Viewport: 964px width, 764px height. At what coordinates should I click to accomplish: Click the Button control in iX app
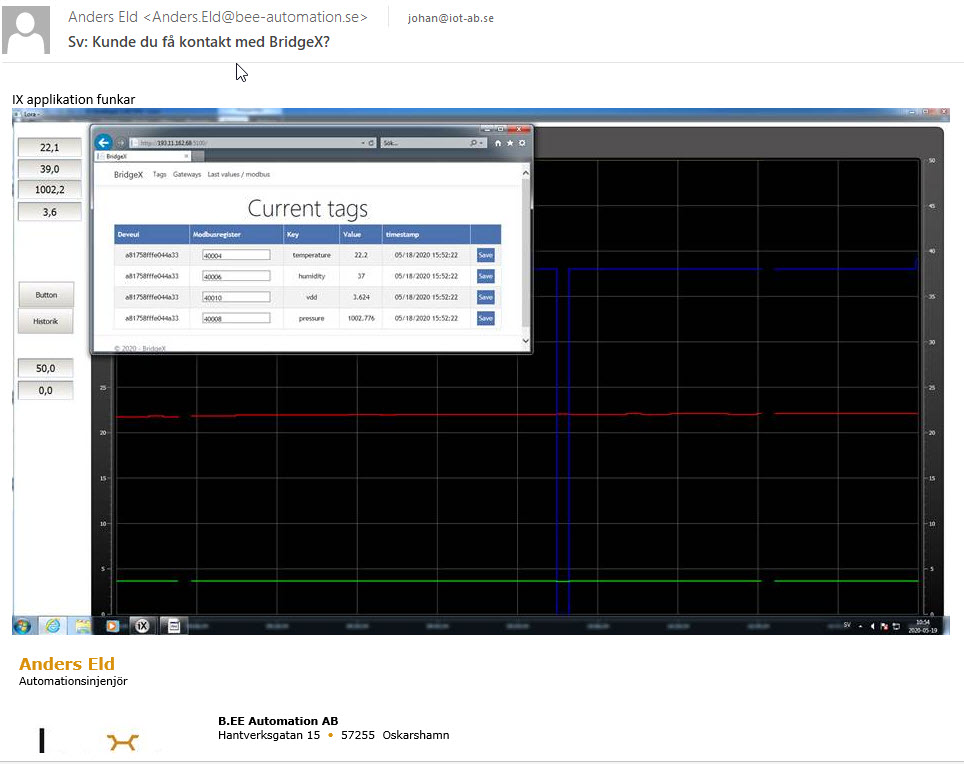click(46, 295)
